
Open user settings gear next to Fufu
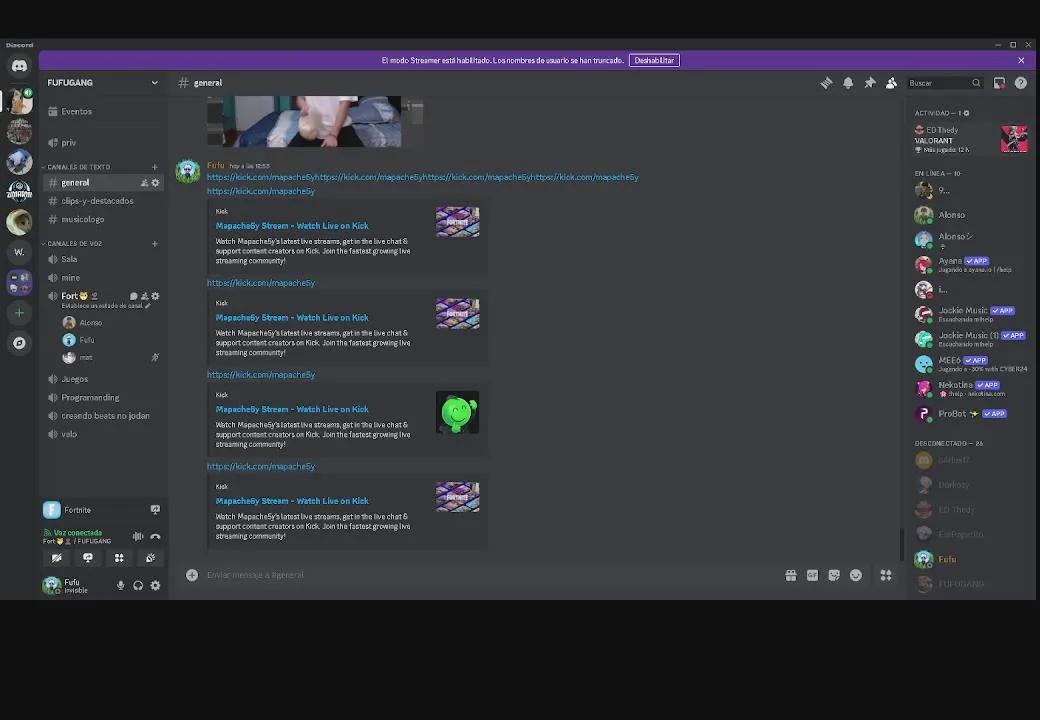[155, 586]
